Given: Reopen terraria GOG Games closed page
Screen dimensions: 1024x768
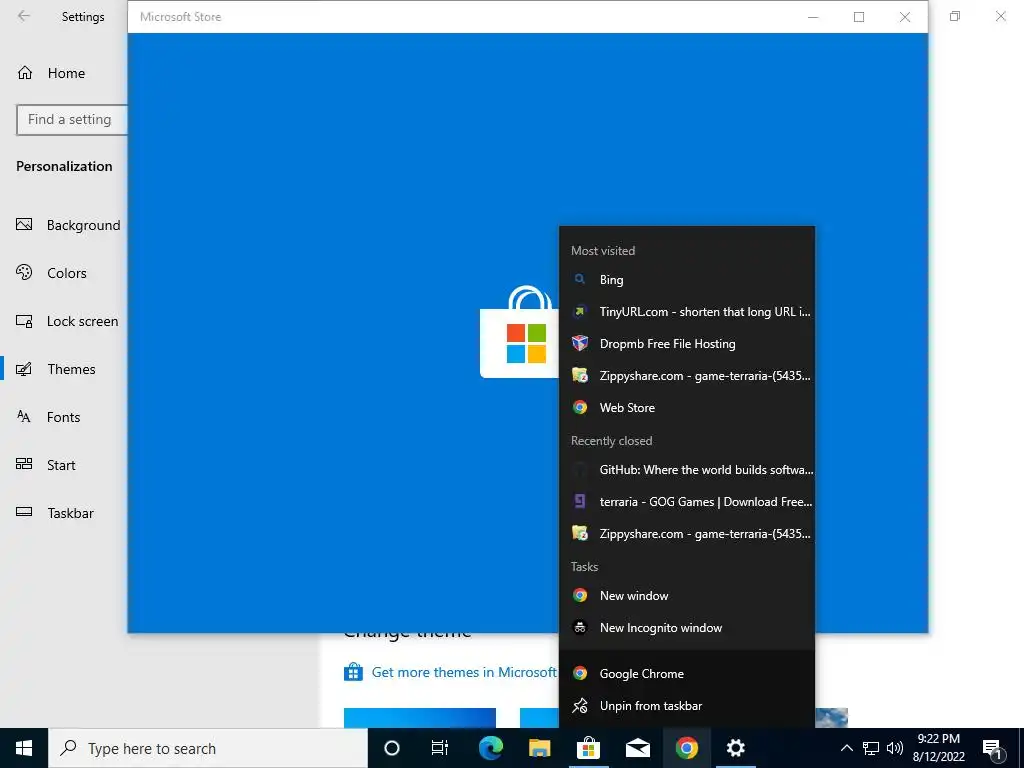Looking at the screenshot, I should pyautogui.click(x=686, y=502).
